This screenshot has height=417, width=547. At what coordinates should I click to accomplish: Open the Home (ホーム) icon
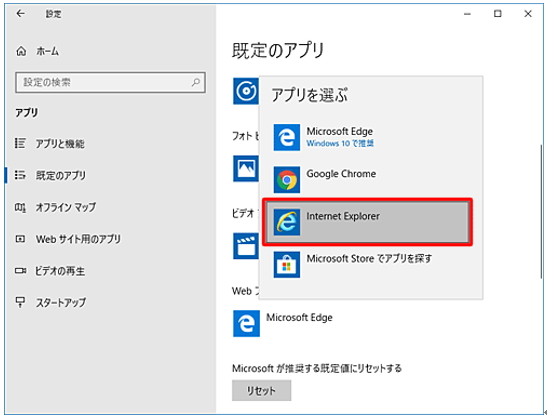coord(21,52)
